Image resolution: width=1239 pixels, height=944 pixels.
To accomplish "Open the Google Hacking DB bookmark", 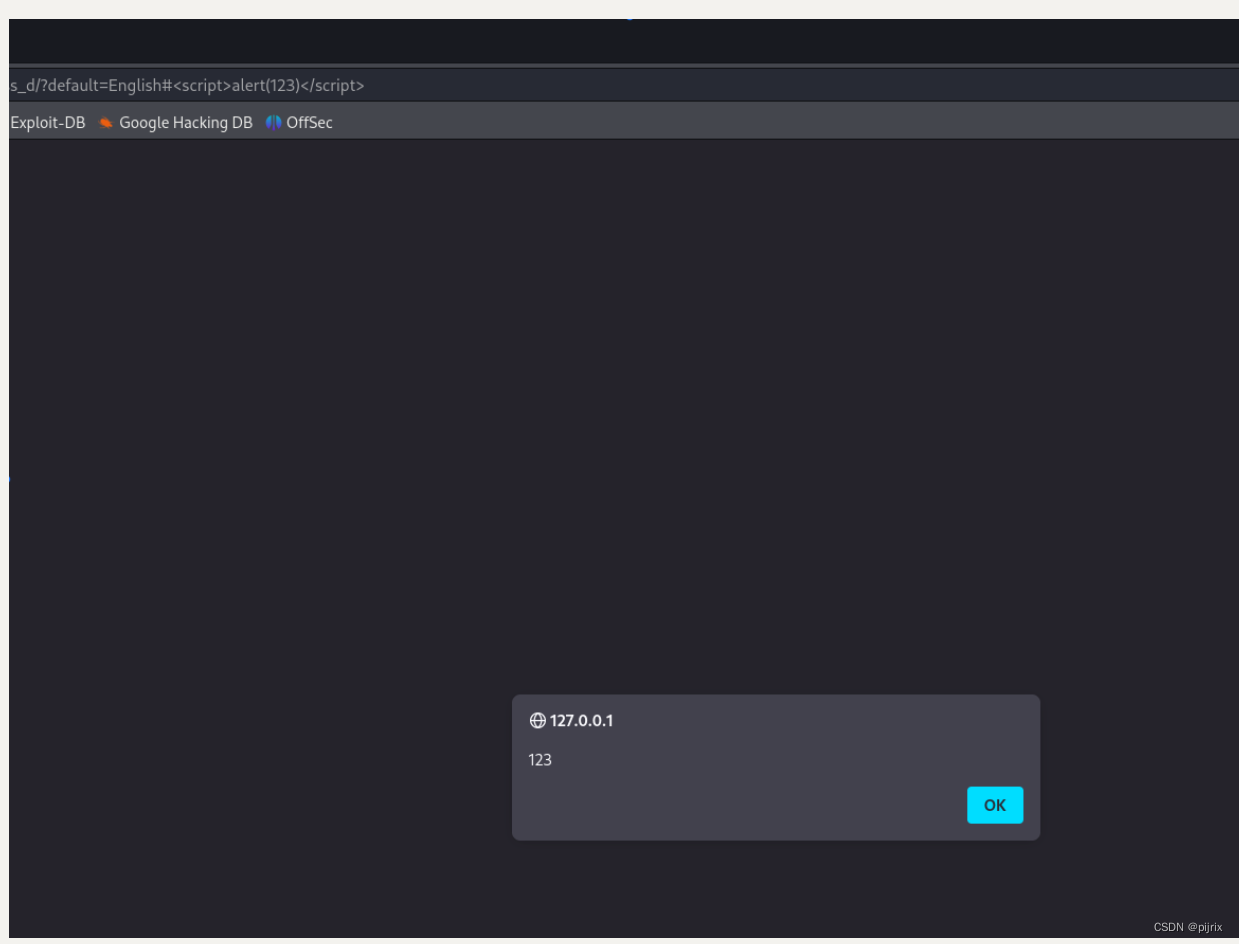I will (175, 123).
